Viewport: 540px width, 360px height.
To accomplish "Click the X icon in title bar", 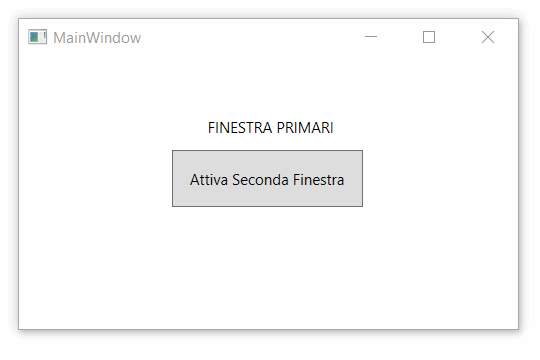I will pos(488,37).
